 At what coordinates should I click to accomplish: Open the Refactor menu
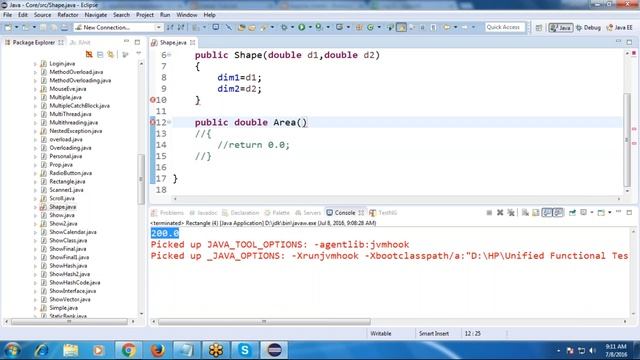click(x=68, y=15)
